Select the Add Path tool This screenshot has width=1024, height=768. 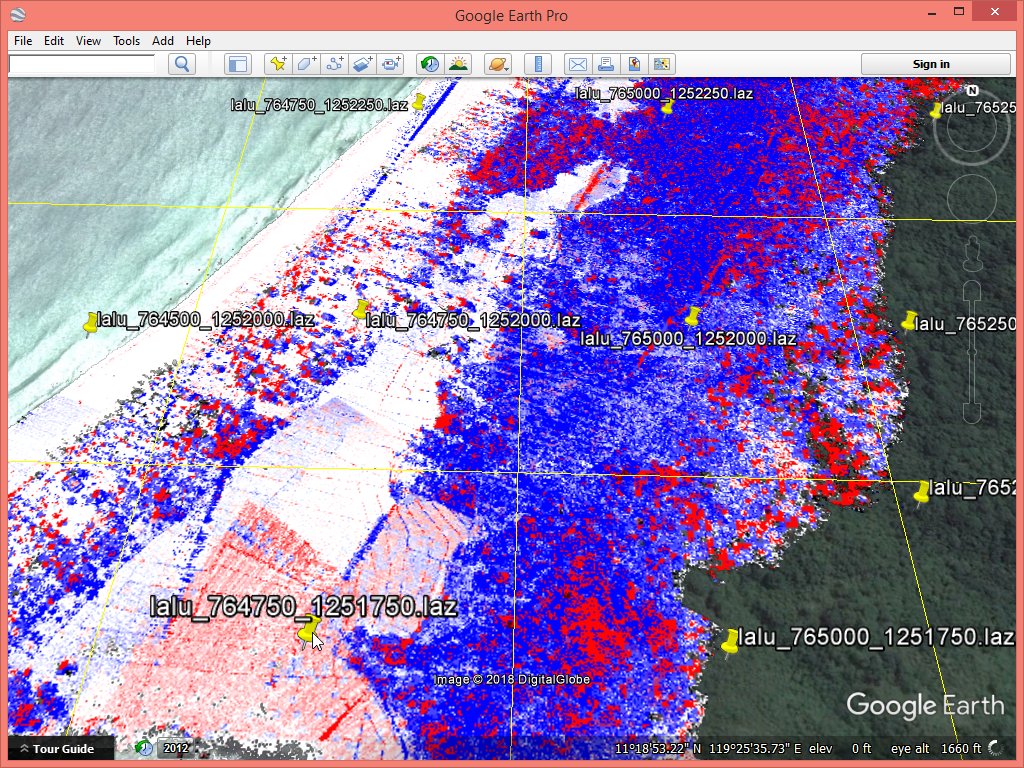click(x=335, y=64)
